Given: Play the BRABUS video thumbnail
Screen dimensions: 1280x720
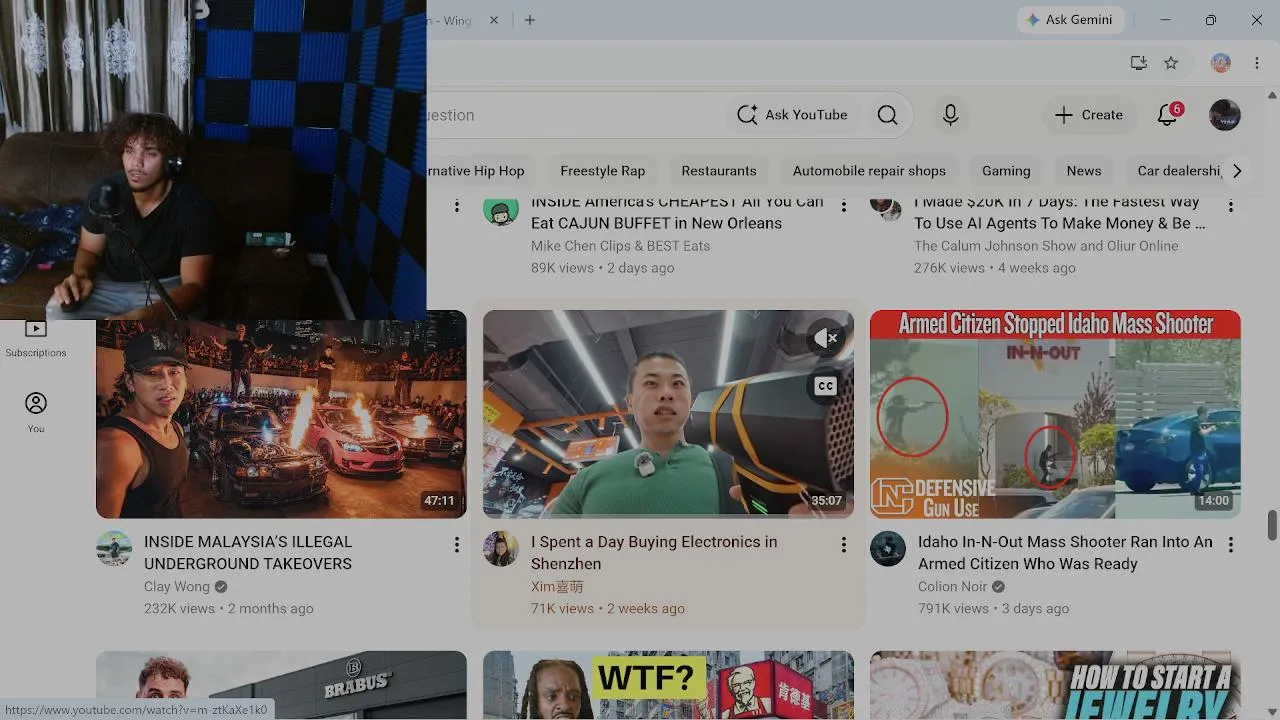Looking at the screenshot, I should click(281, 686).
